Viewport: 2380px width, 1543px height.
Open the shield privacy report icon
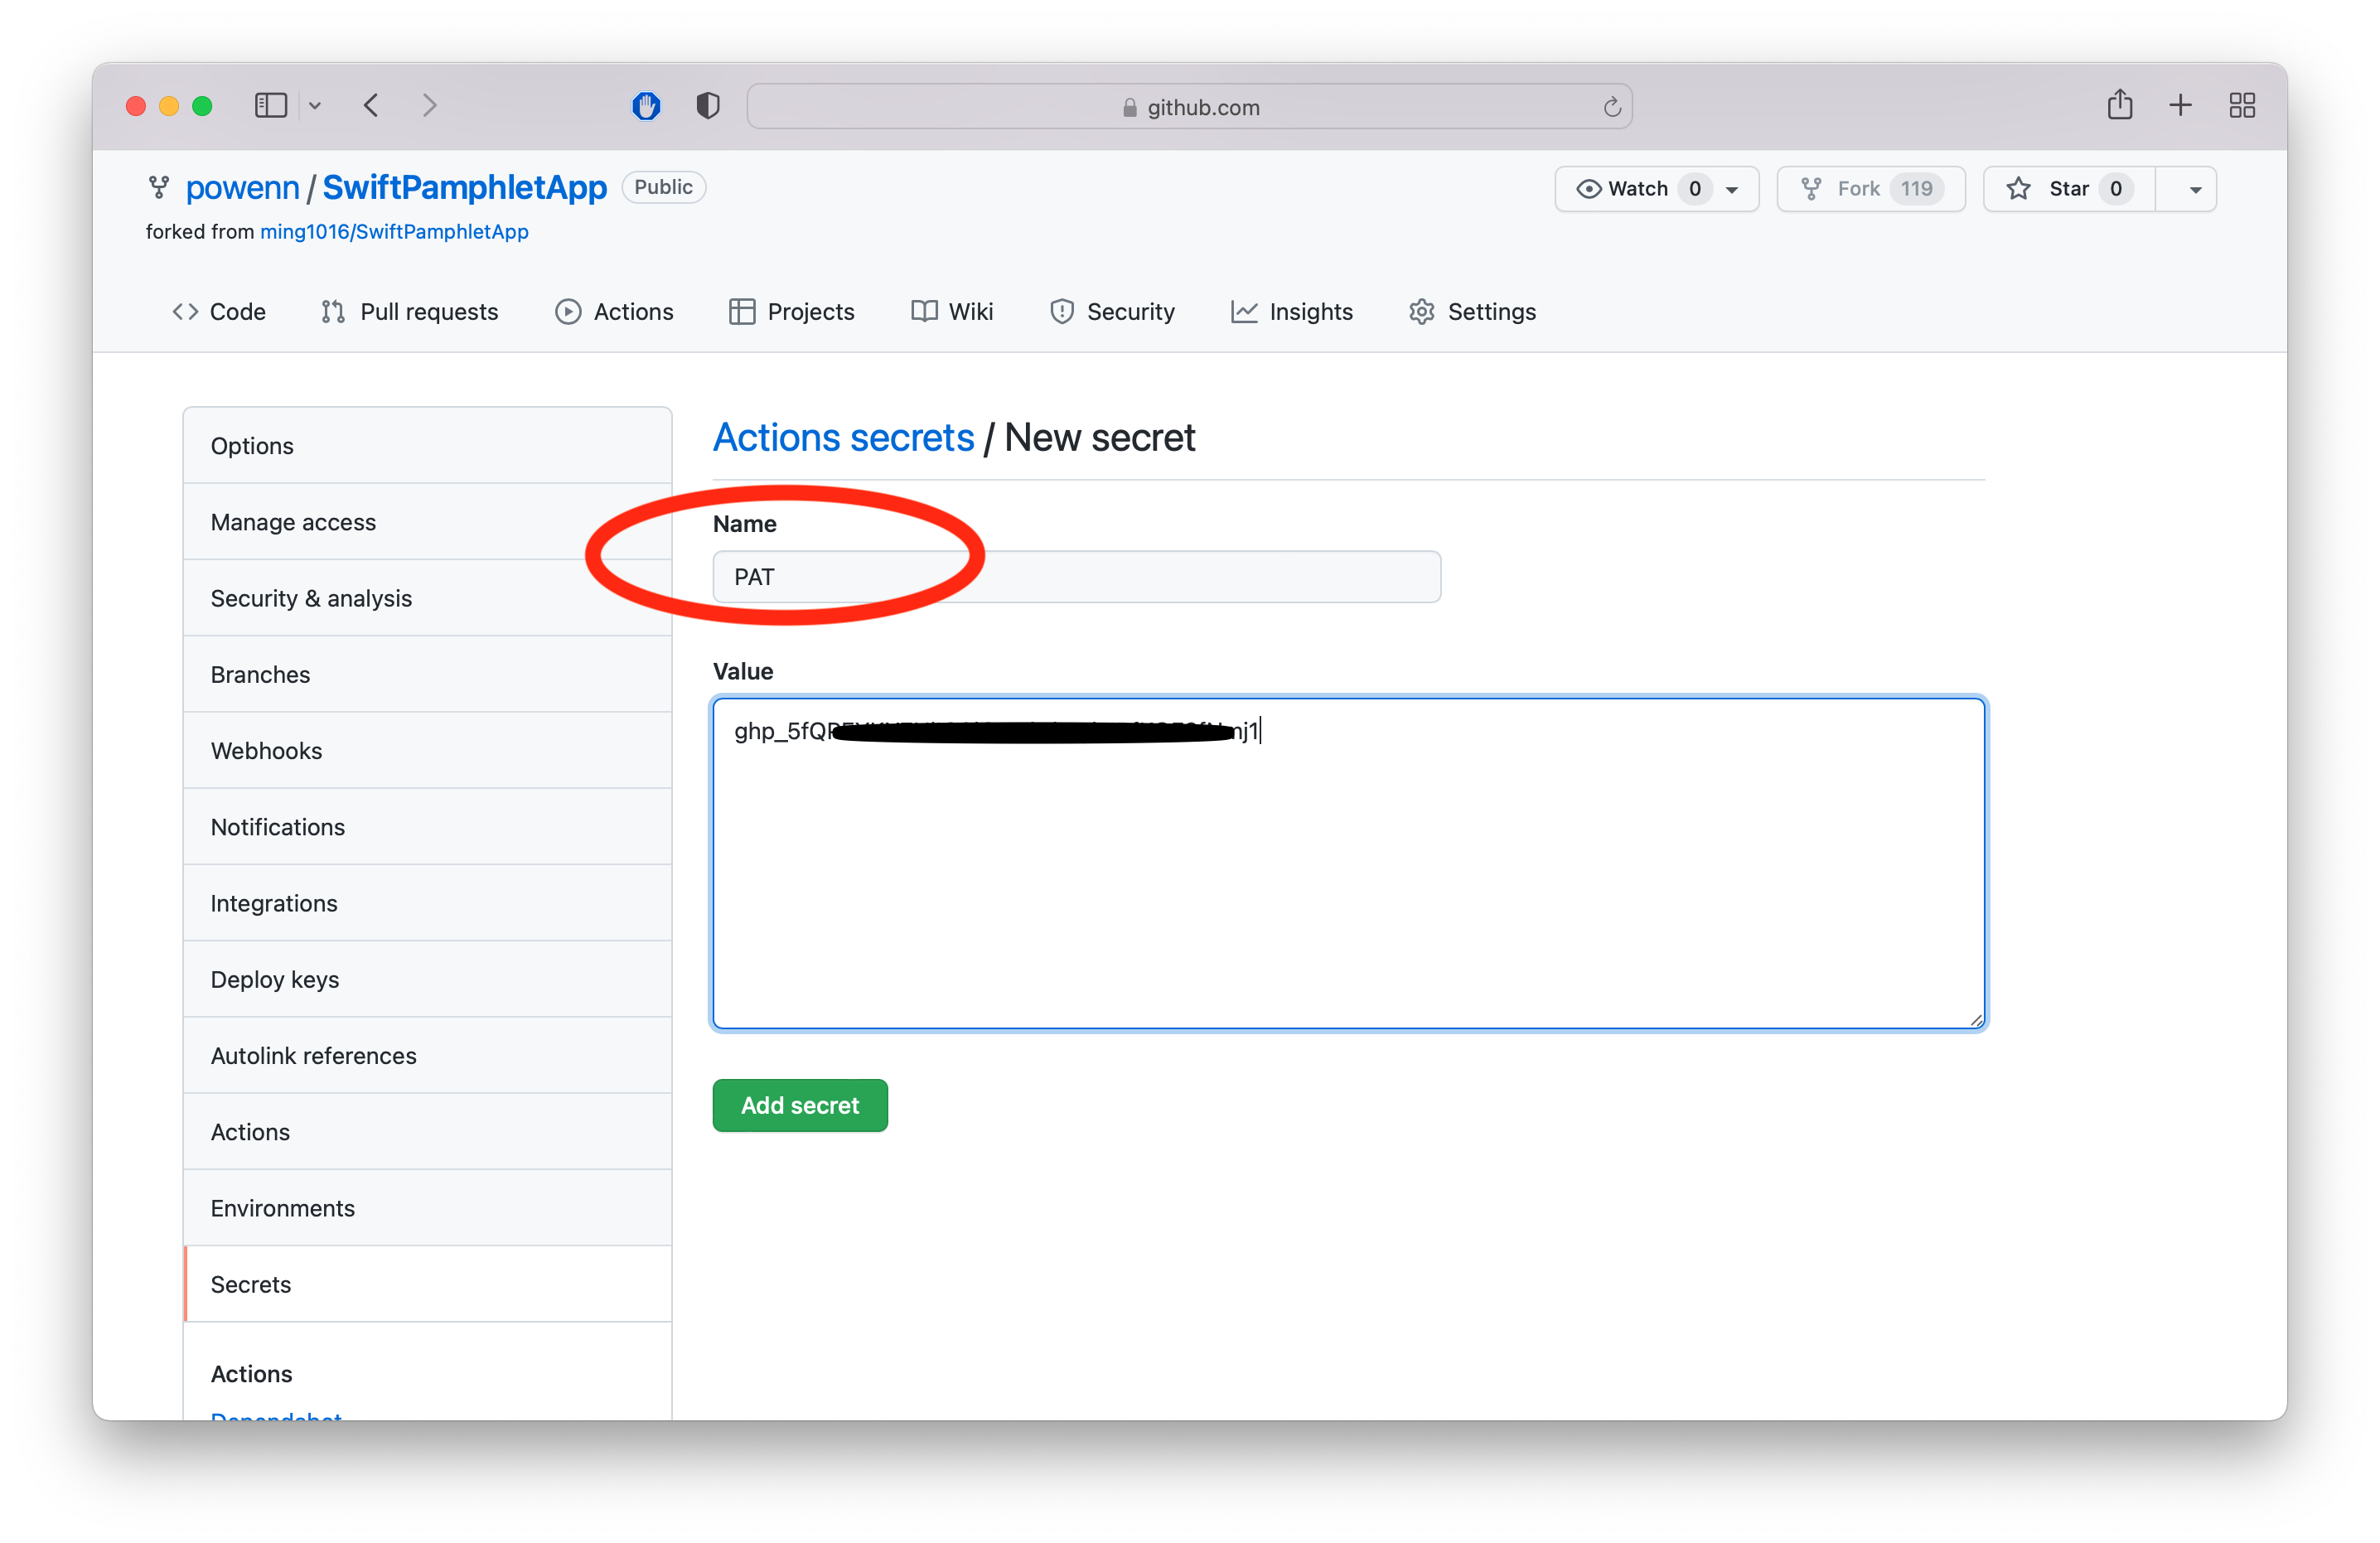tap(707, 105)
